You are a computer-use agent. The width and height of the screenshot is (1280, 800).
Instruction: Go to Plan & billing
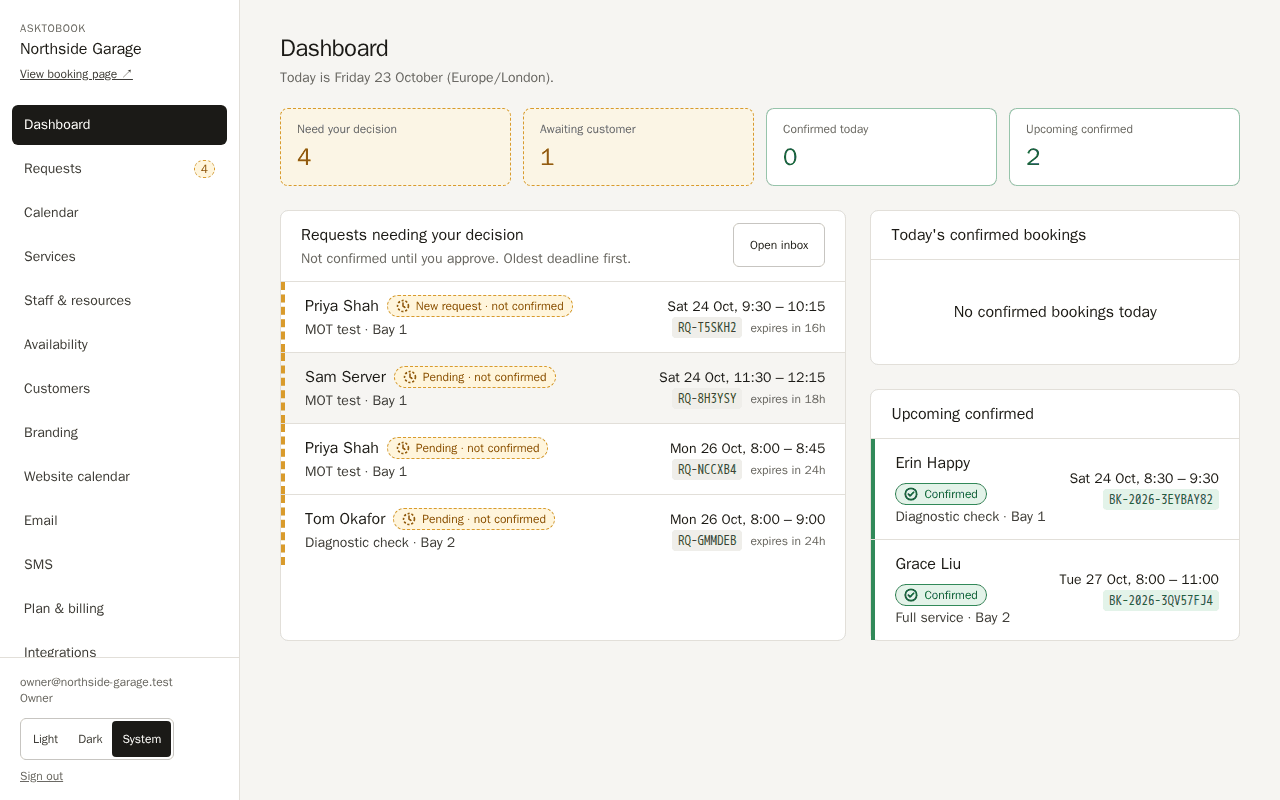119,609
